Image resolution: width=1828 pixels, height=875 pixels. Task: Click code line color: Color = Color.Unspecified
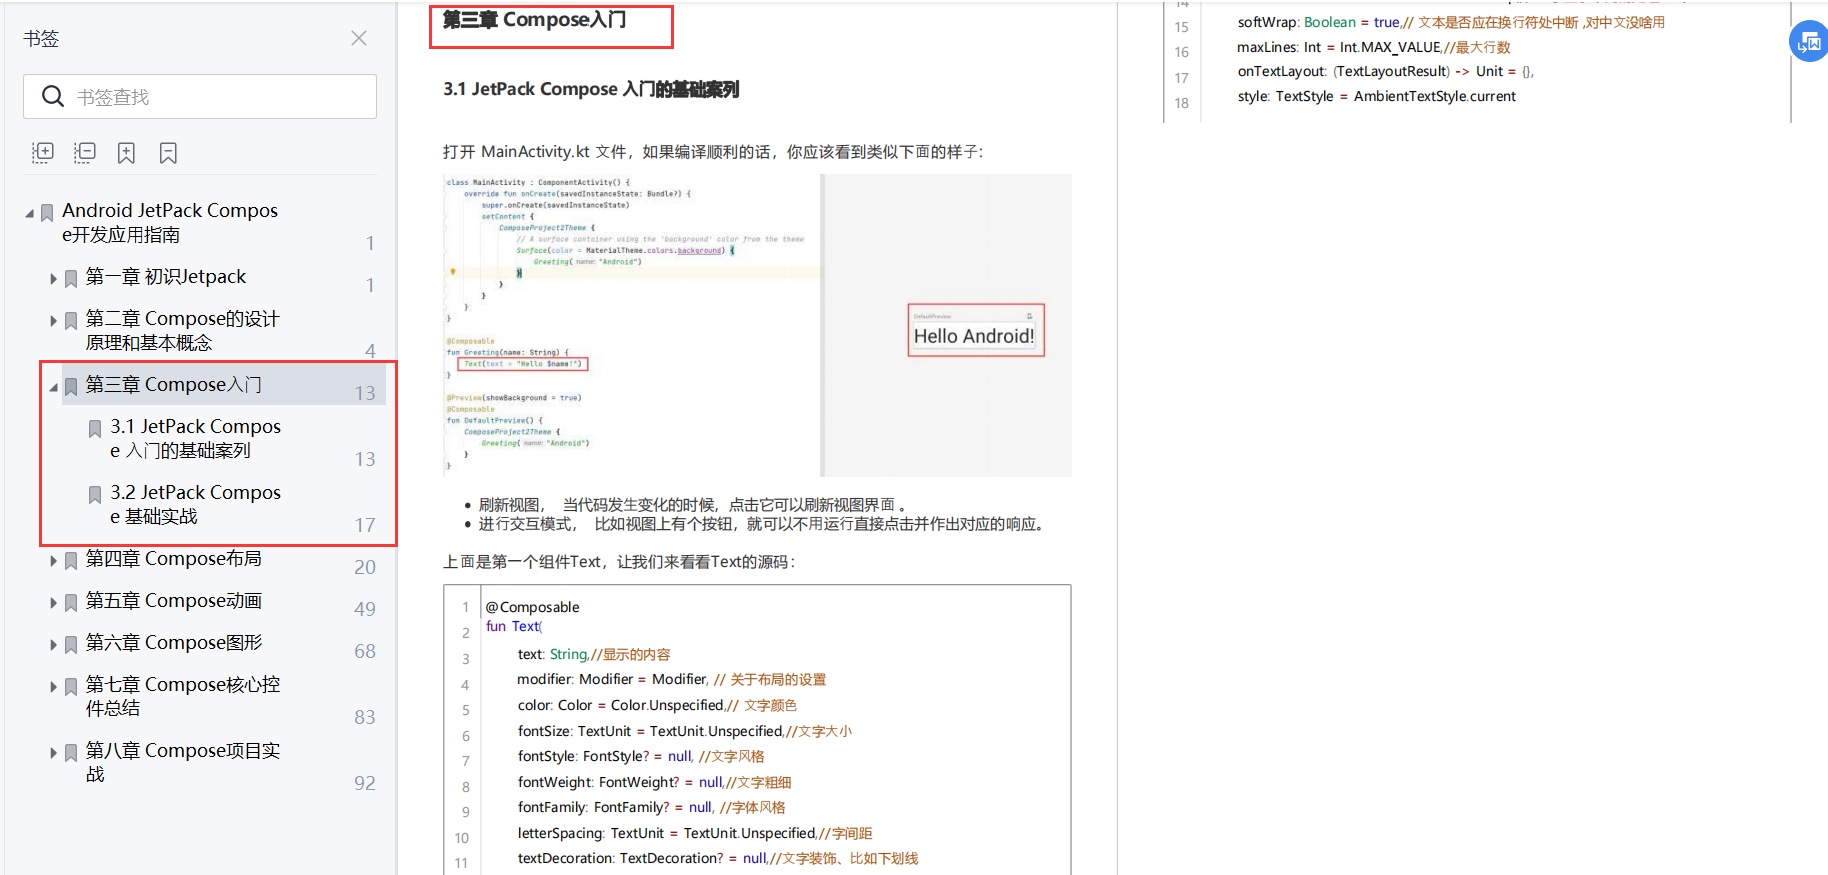(657, 705)
